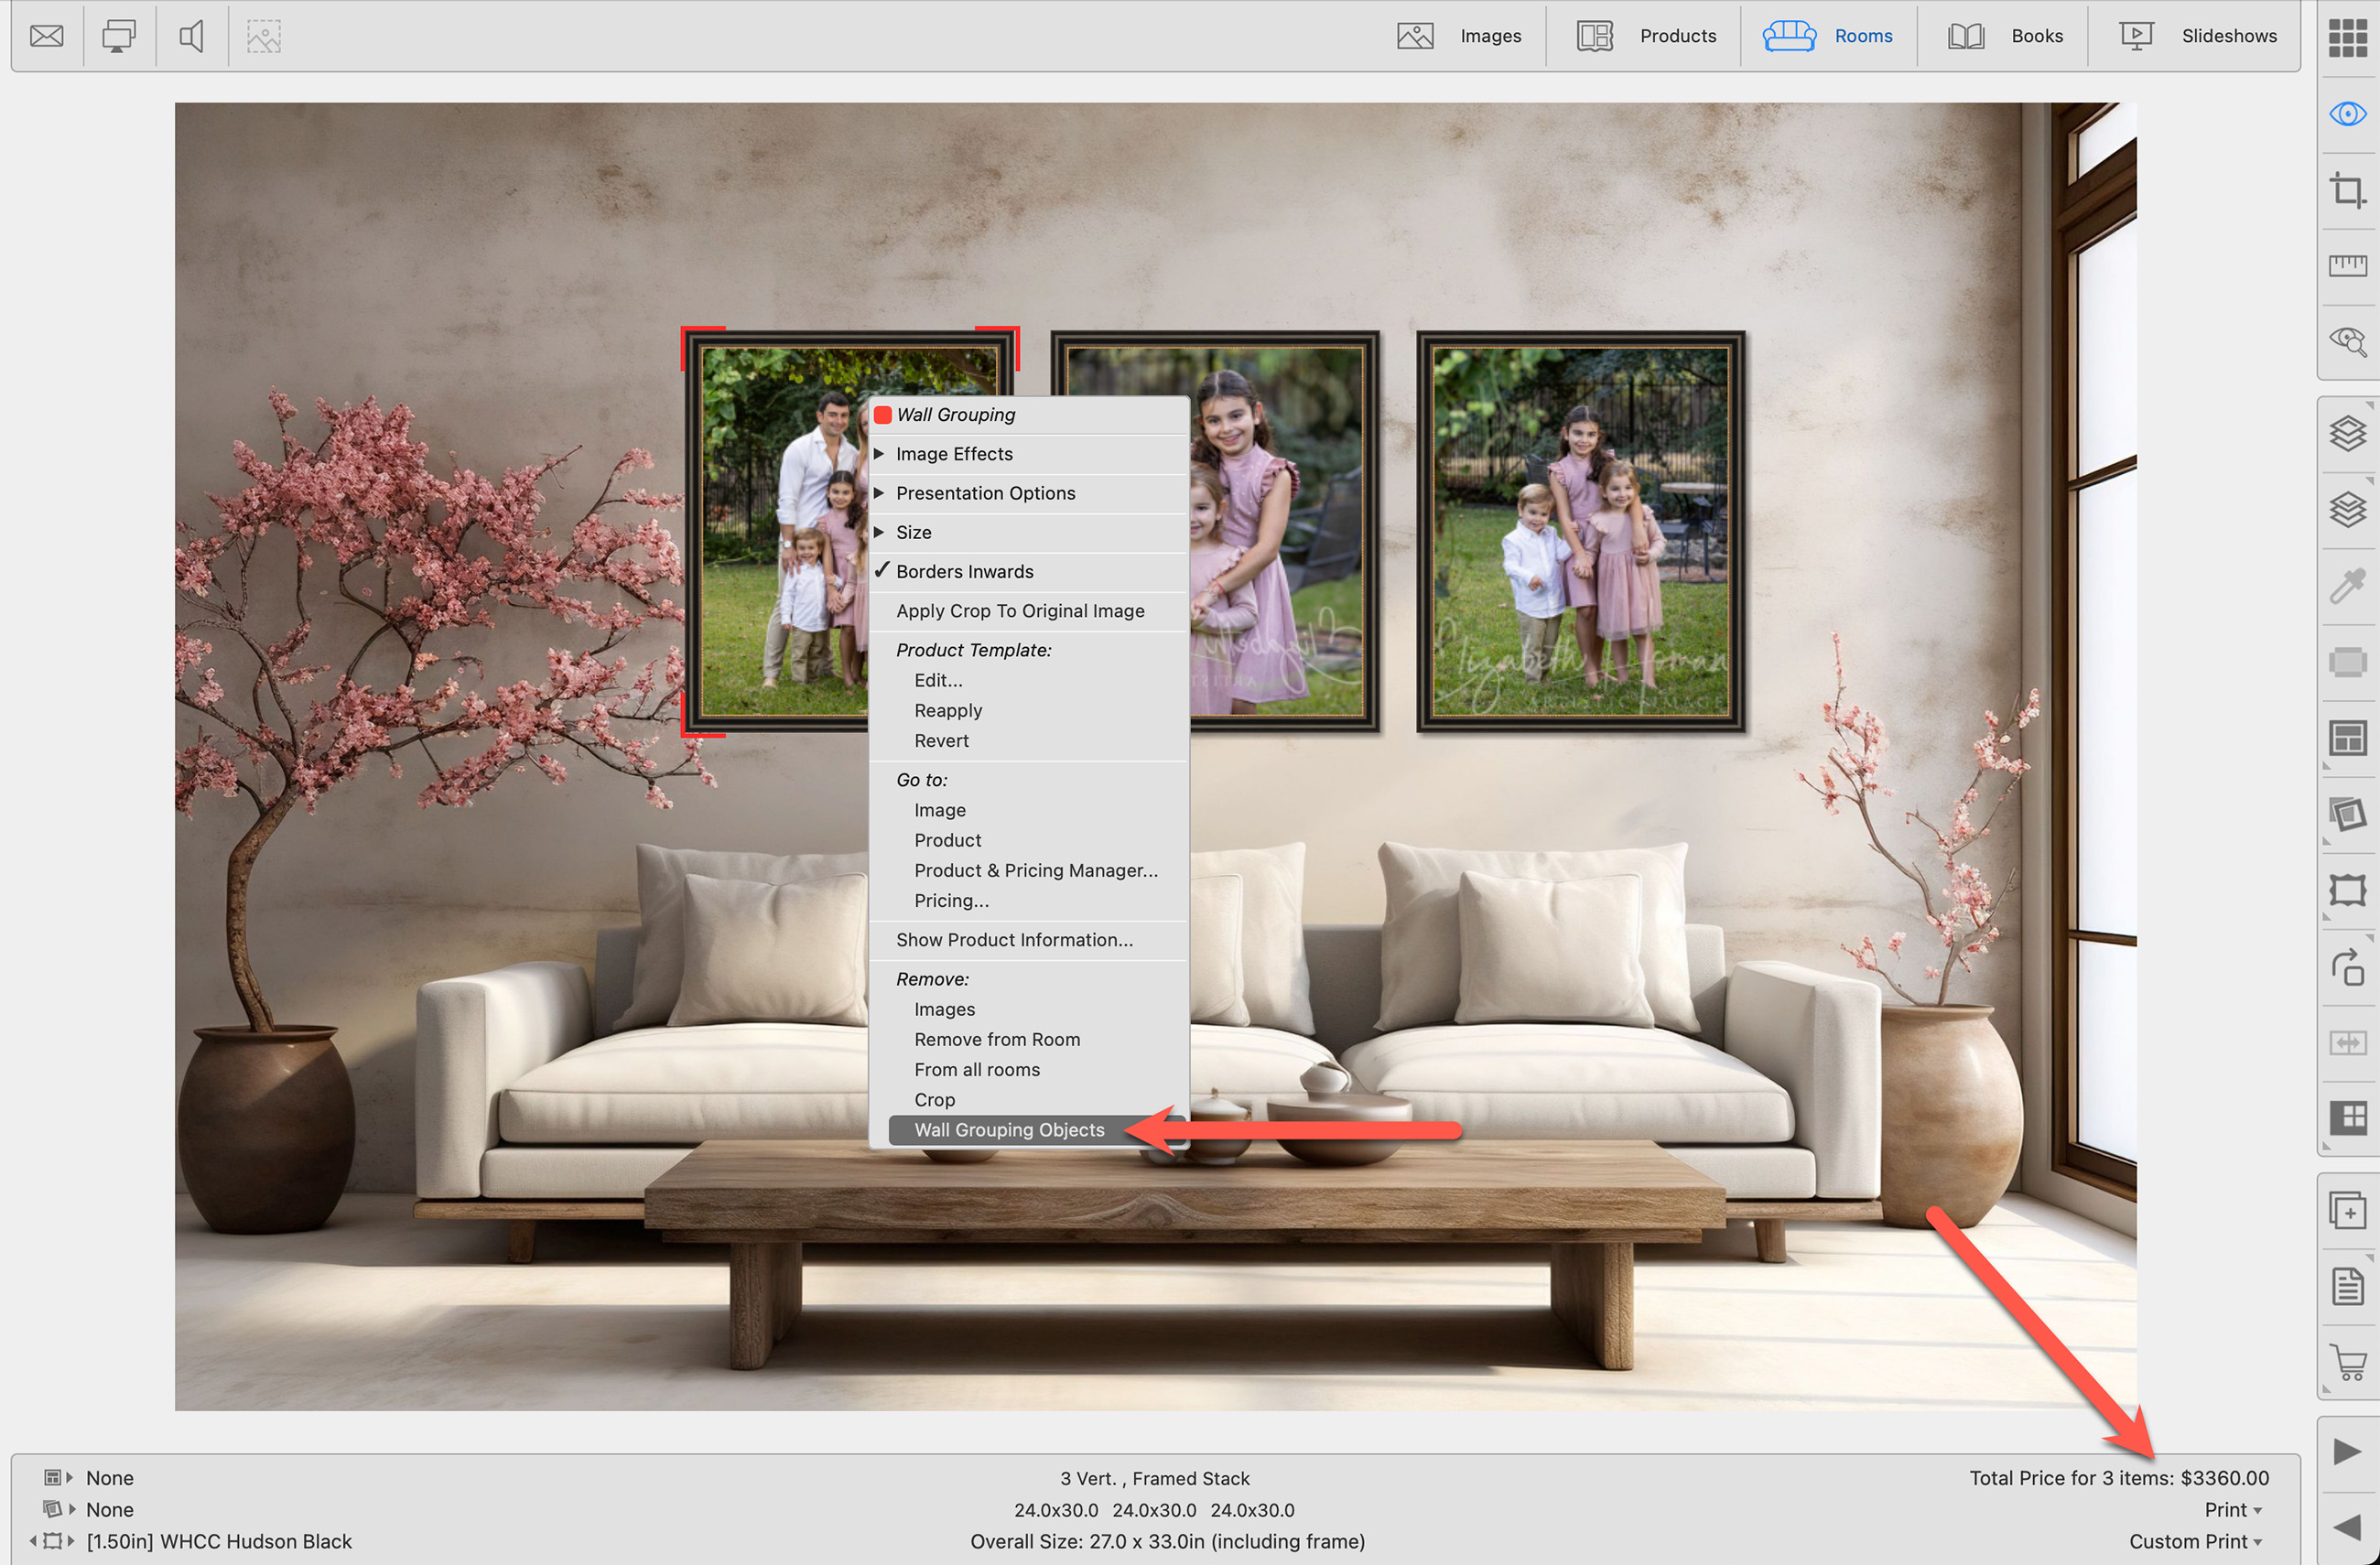Click the red Wall Grouping color swatch
2380x1565 pixels.
(883, 415)
